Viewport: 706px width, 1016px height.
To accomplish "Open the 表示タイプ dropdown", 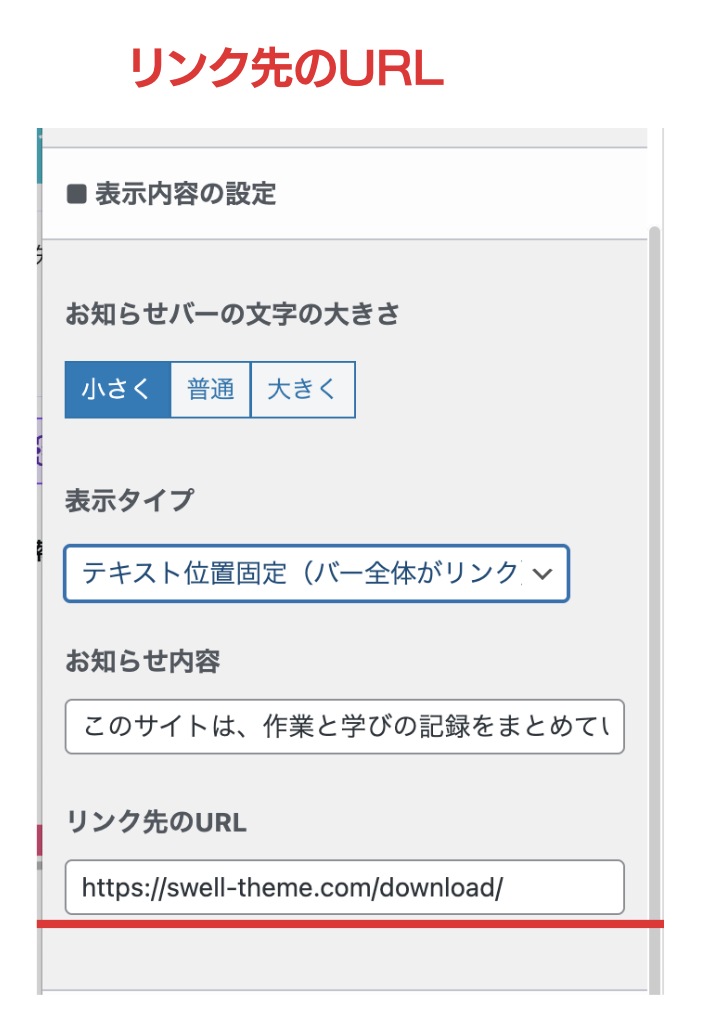I will coord(300,573).
